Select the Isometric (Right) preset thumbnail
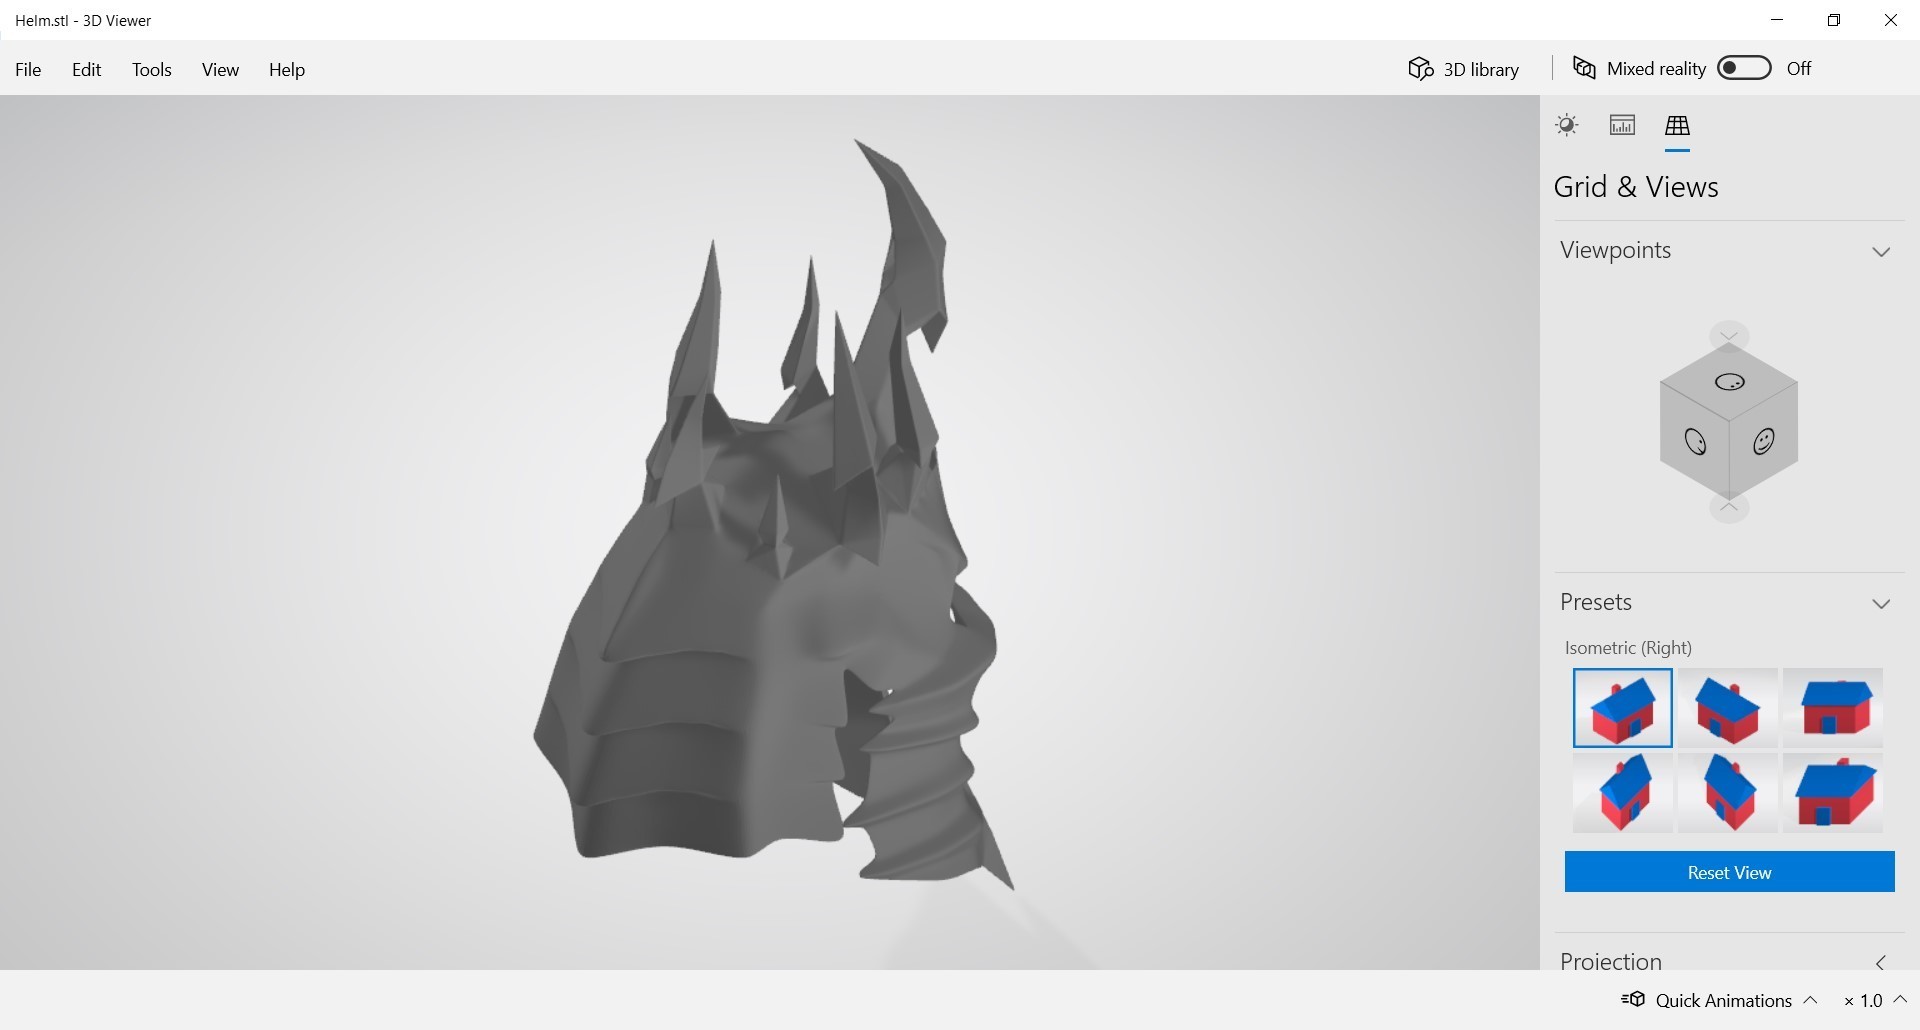The height and width of the screenshot is (1030, 1920). pyautogui.click(x=1622, y=708)
